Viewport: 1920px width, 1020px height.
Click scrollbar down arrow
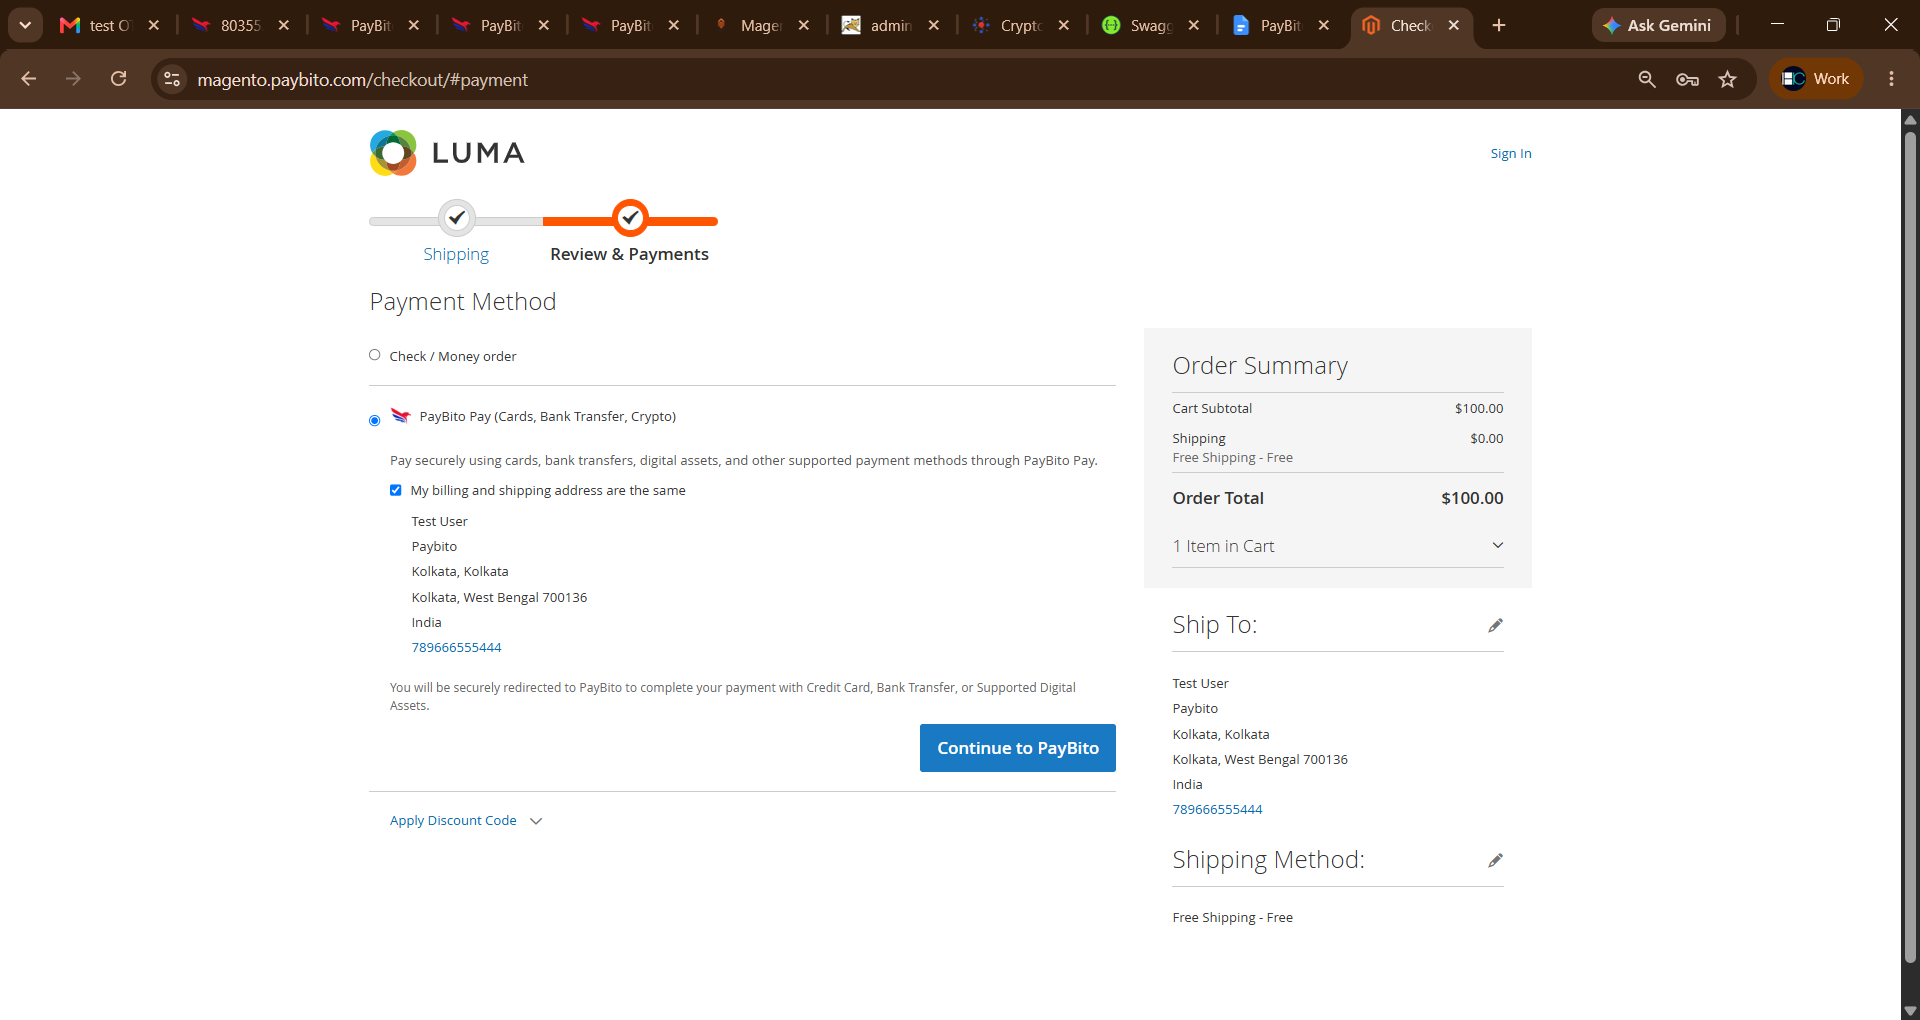1910,1010
